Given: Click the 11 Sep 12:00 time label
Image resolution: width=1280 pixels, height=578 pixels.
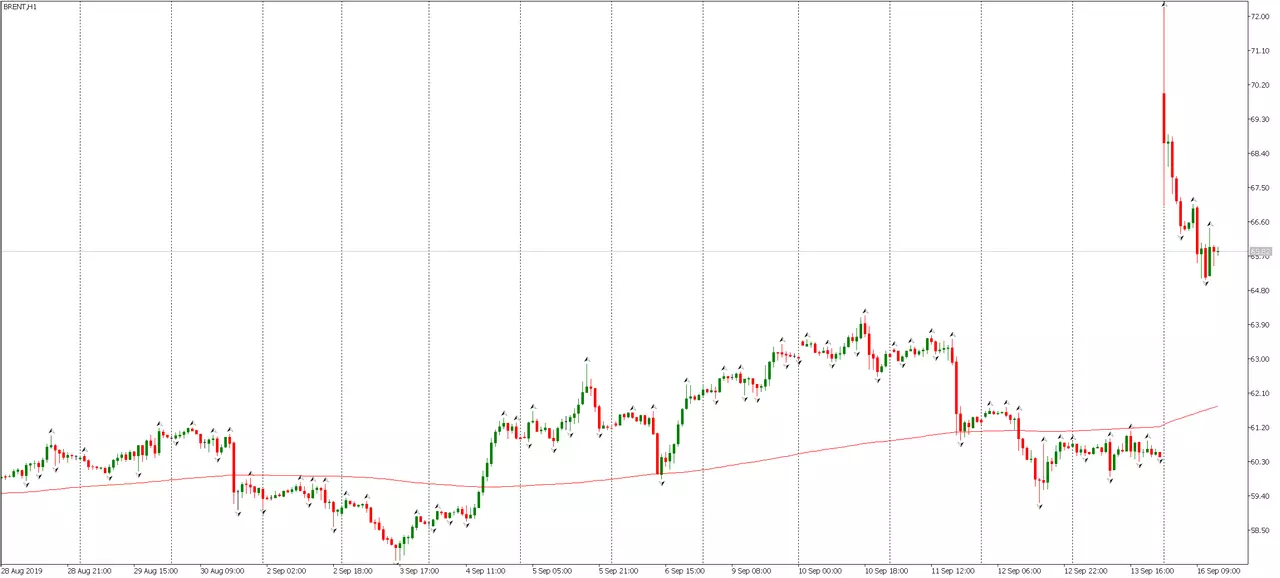Looking at the screenshot, I should 951,571.
